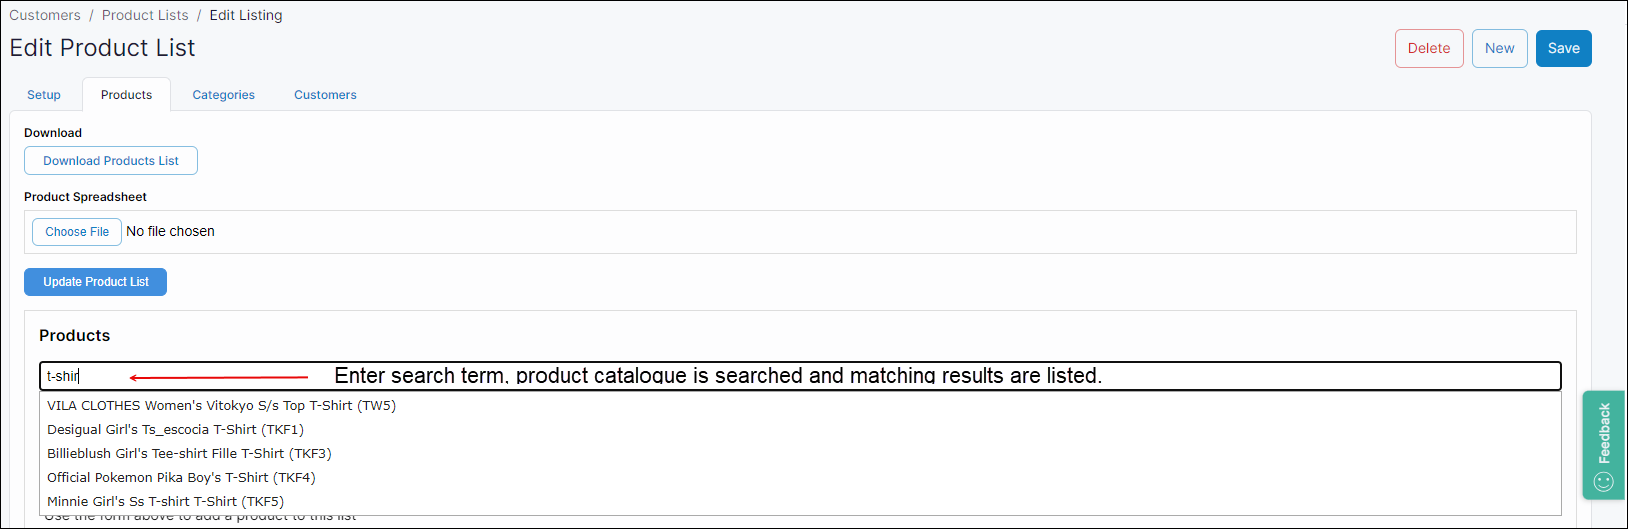
Task: Switch to the Setup tab
Action: pos(44,95)
